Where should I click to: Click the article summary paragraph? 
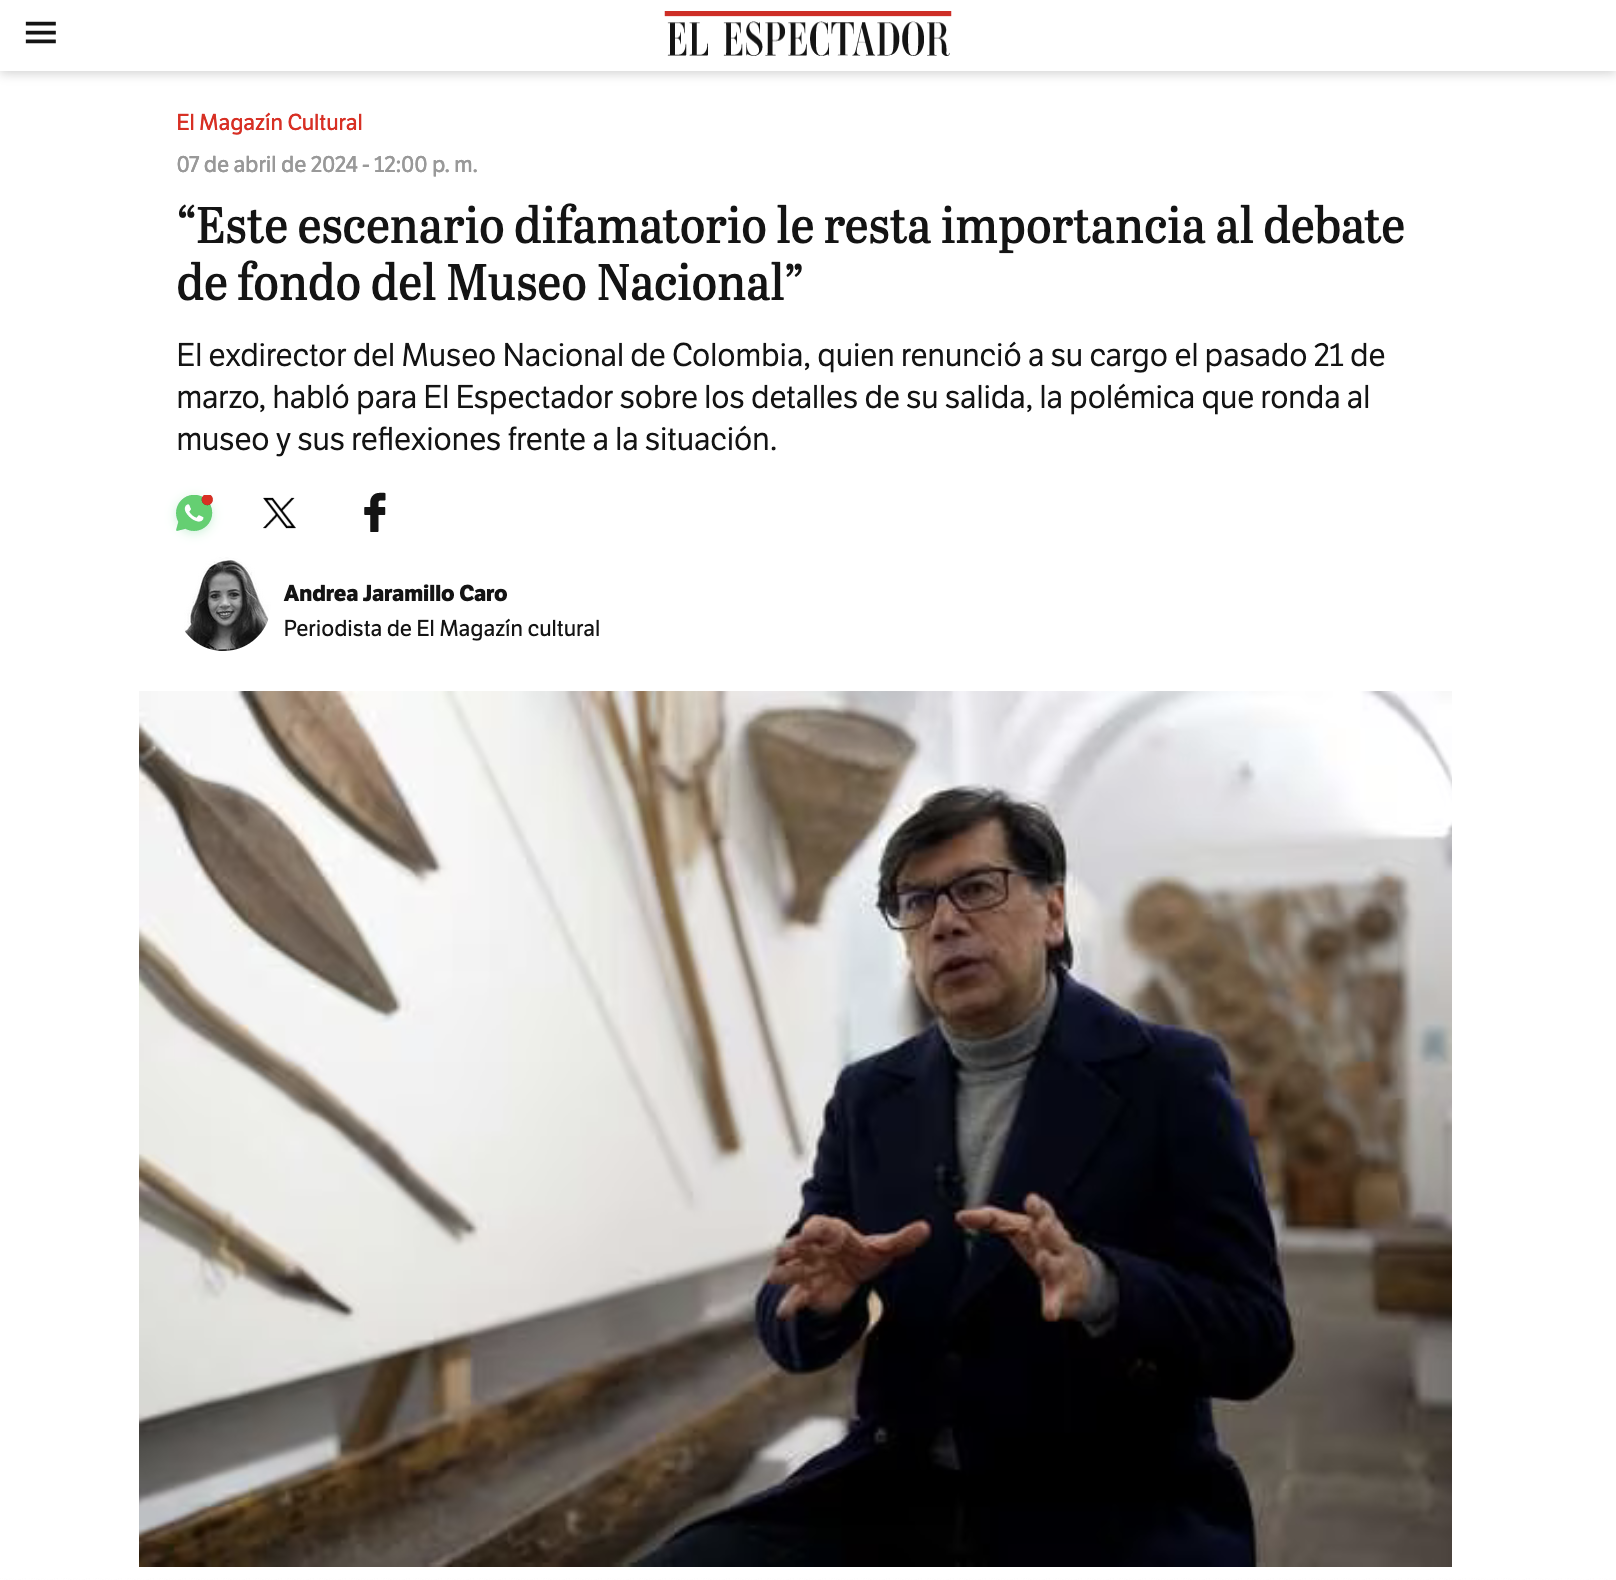pyautogui.click(x=780, y=397)
